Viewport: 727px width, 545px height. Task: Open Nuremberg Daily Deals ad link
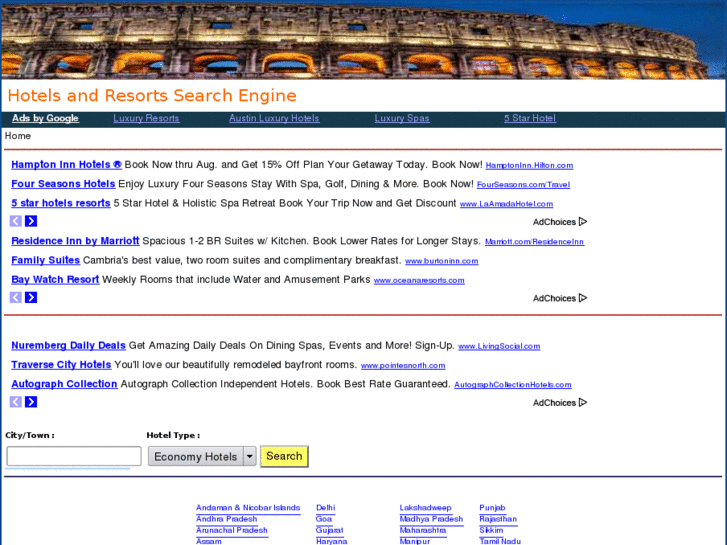(x=68, y=346)
